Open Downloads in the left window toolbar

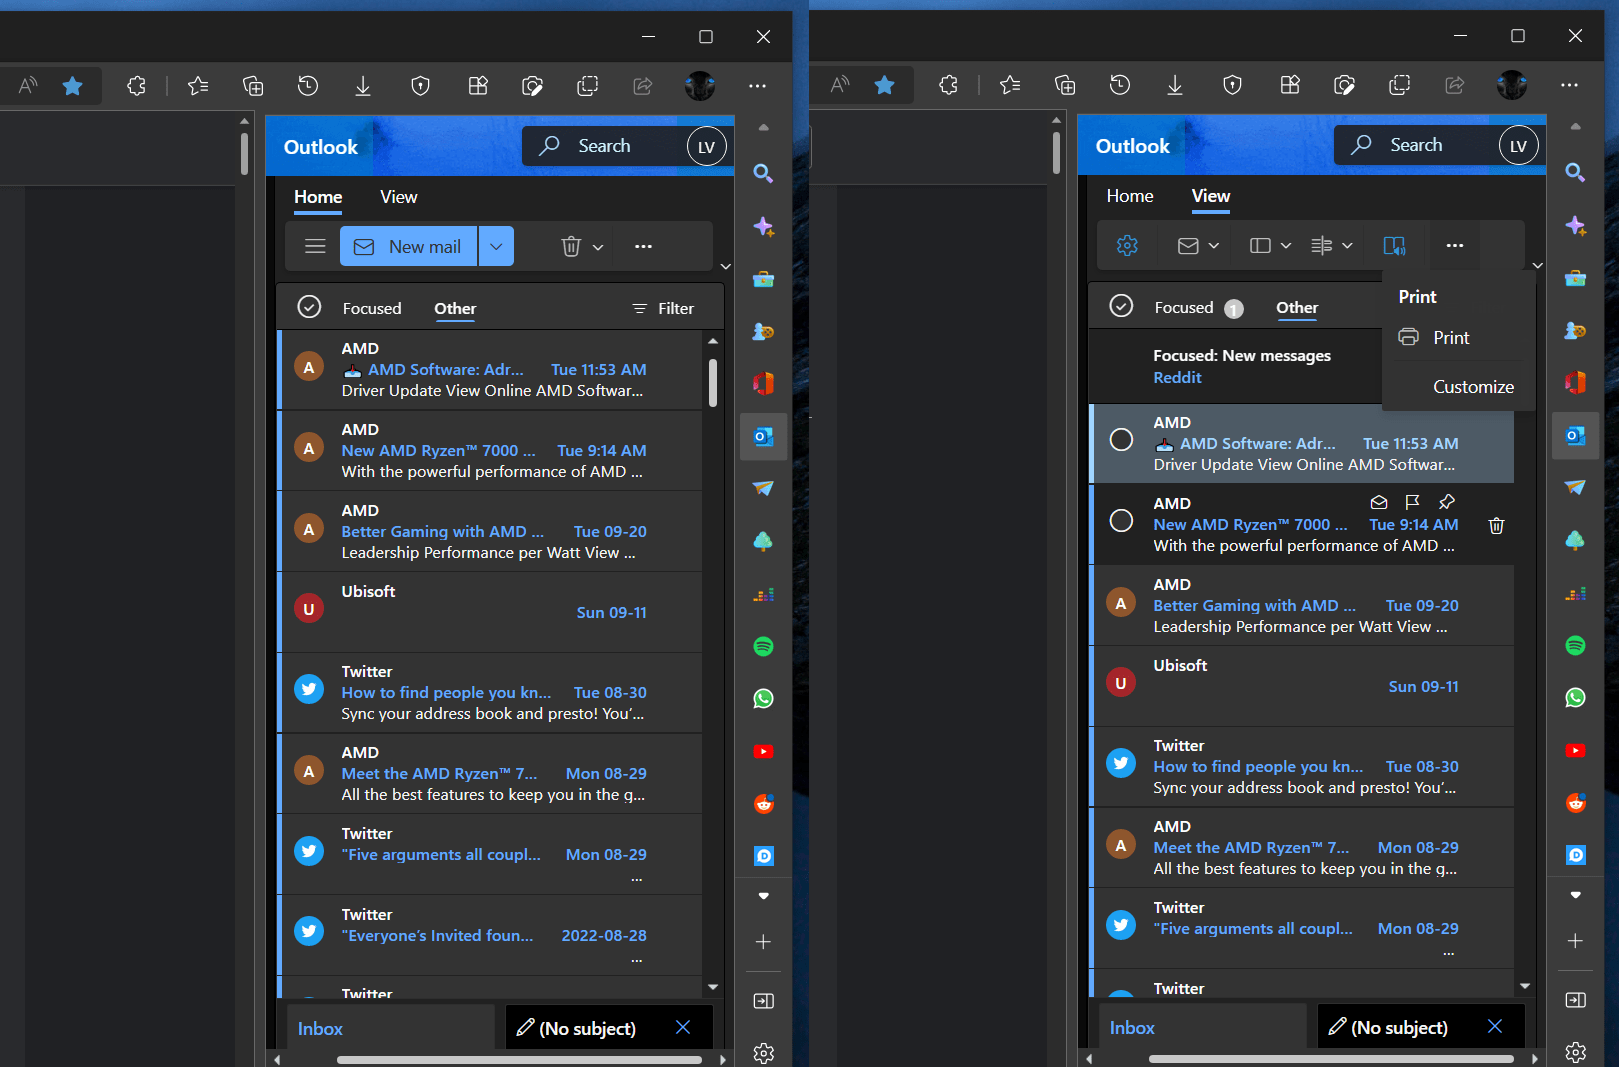363,86
